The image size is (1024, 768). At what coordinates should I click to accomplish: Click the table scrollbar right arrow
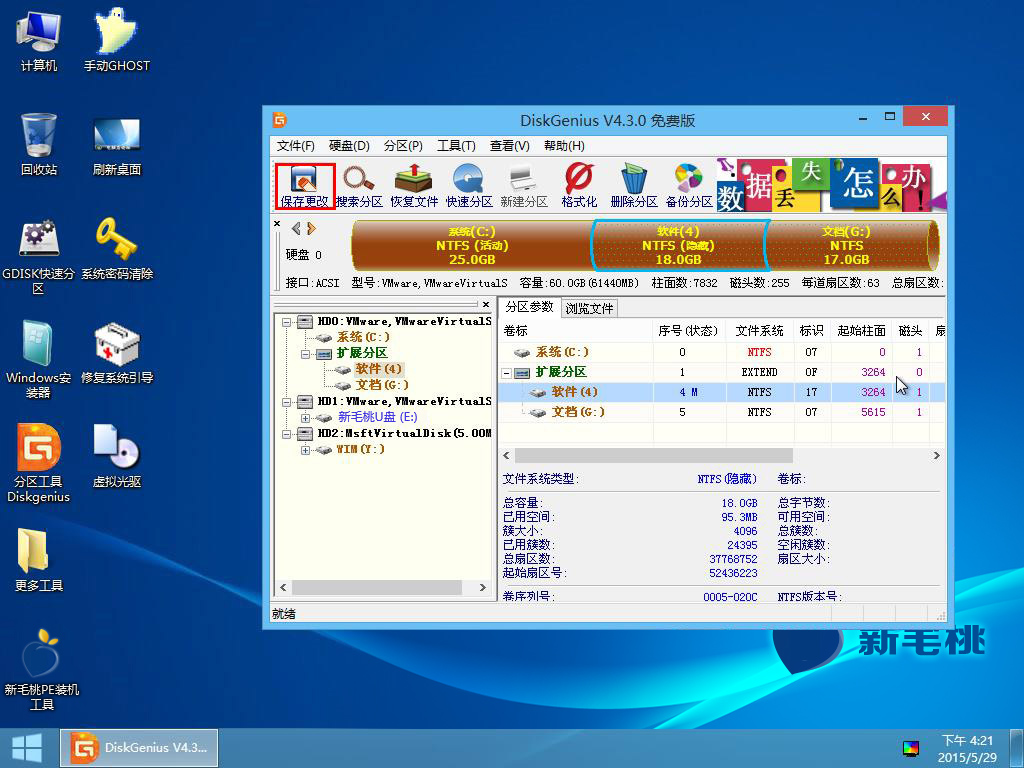pyautogui.click(x=936, y=455)
